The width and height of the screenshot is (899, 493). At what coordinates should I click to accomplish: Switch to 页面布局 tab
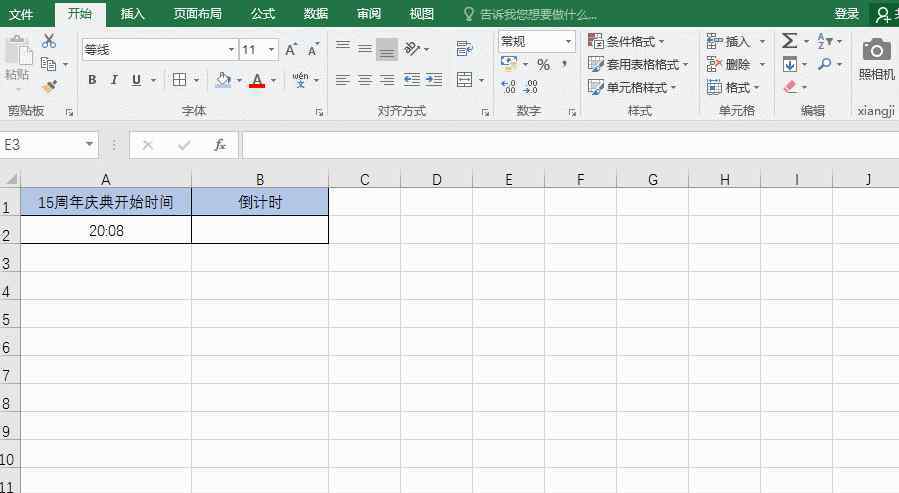(198, 14)
